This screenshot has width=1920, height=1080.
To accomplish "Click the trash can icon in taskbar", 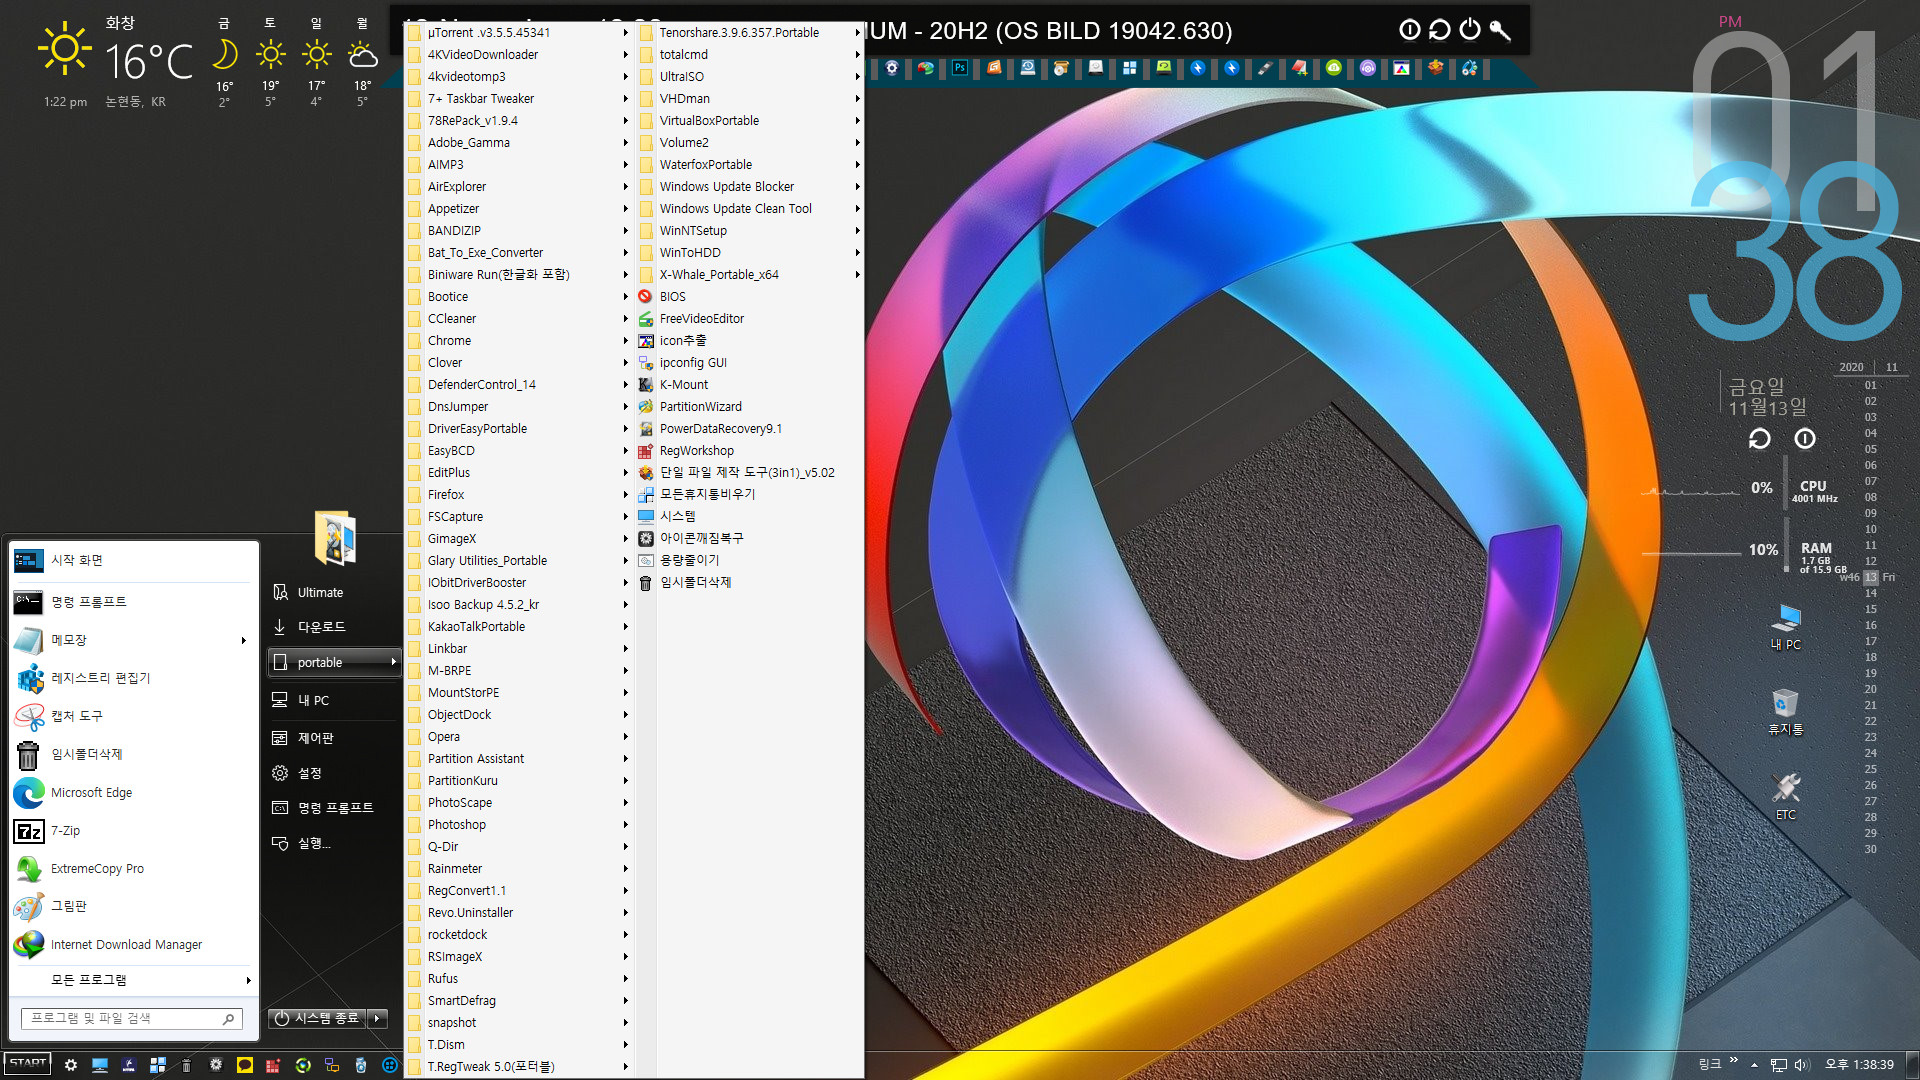I will coord(186,1065).
